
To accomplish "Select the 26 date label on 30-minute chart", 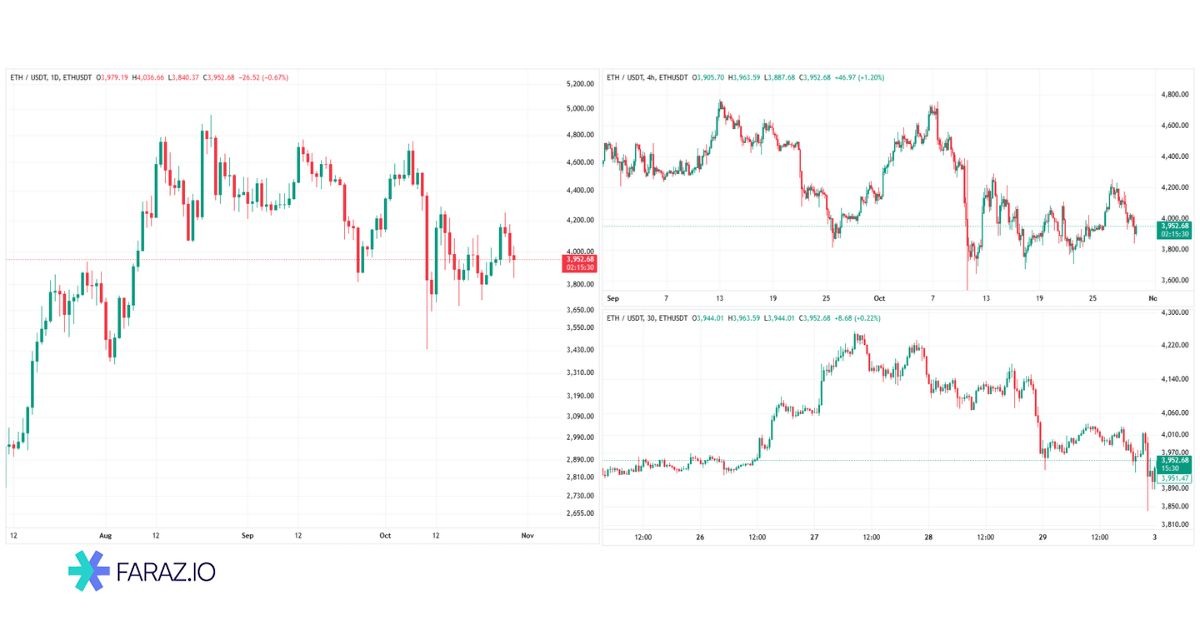I will coord(700,537).
